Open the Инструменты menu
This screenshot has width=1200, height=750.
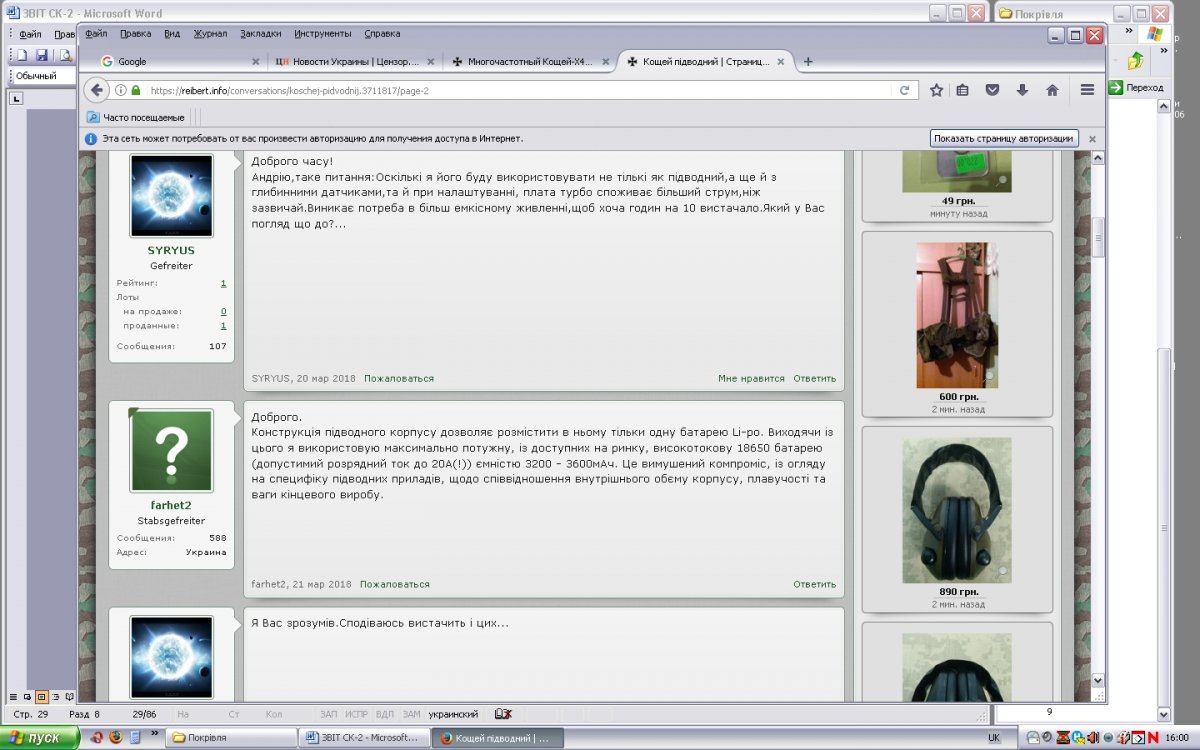click(323, 33)
